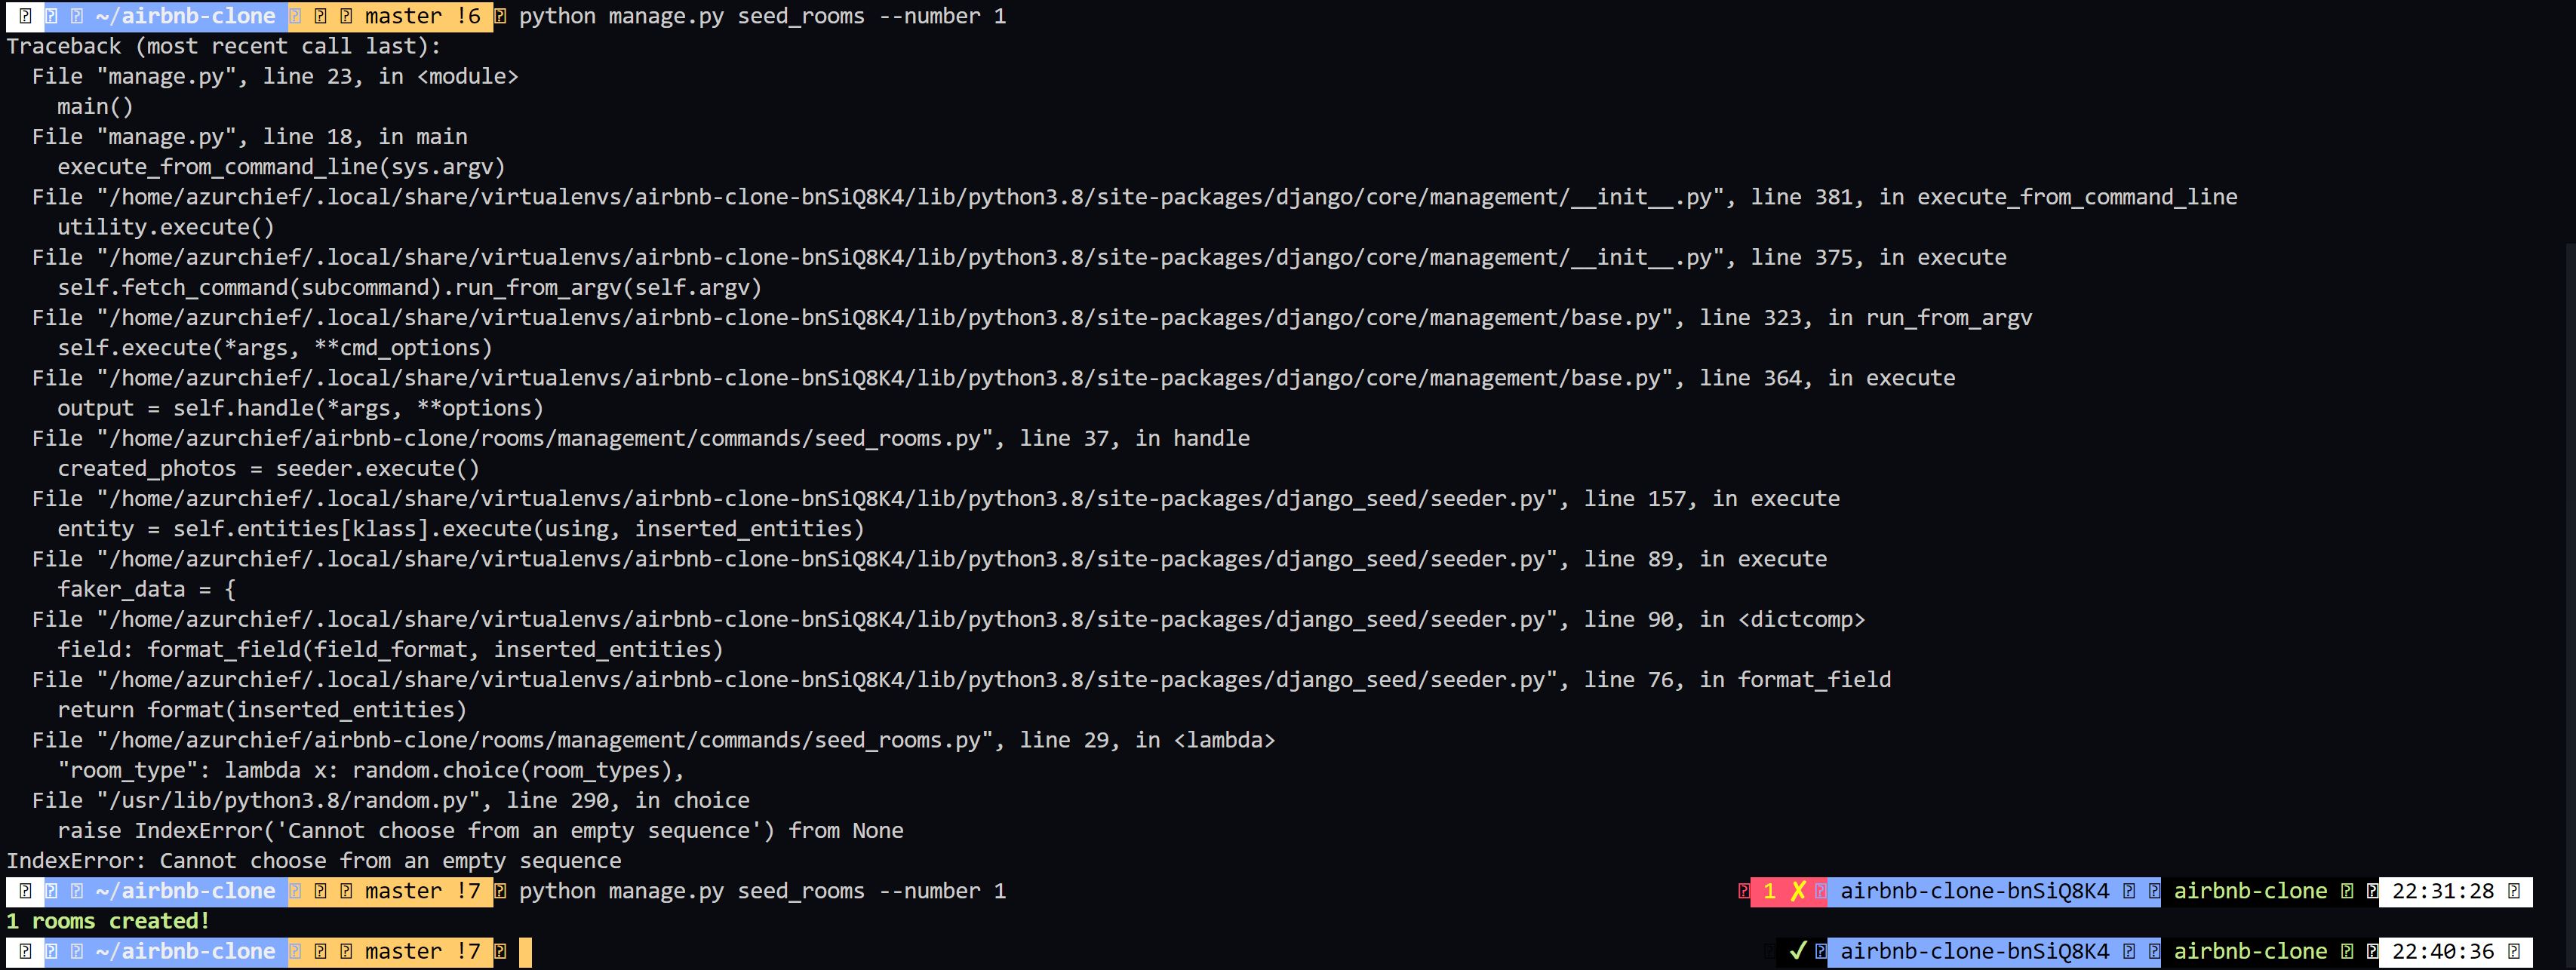Click the master !6 git branch segment
The width and height of the screenshot is (2576, 970).
click(421, 16)
